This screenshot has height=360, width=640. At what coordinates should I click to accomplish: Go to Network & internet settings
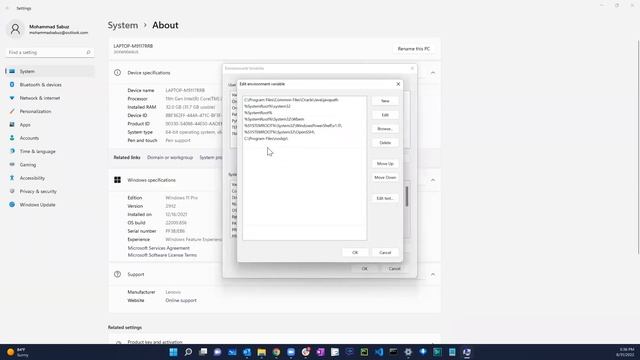pos(50,98)
